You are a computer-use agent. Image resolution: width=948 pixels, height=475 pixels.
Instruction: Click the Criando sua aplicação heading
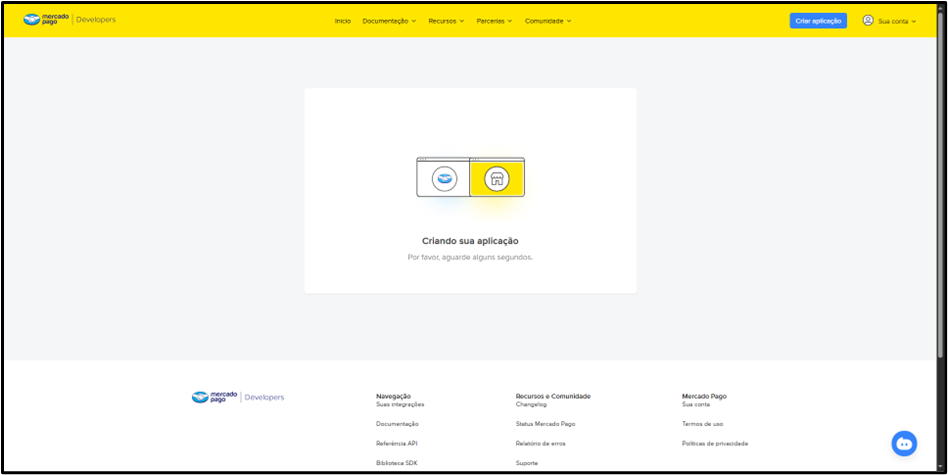pyautogui.click(x=470, y=241)
